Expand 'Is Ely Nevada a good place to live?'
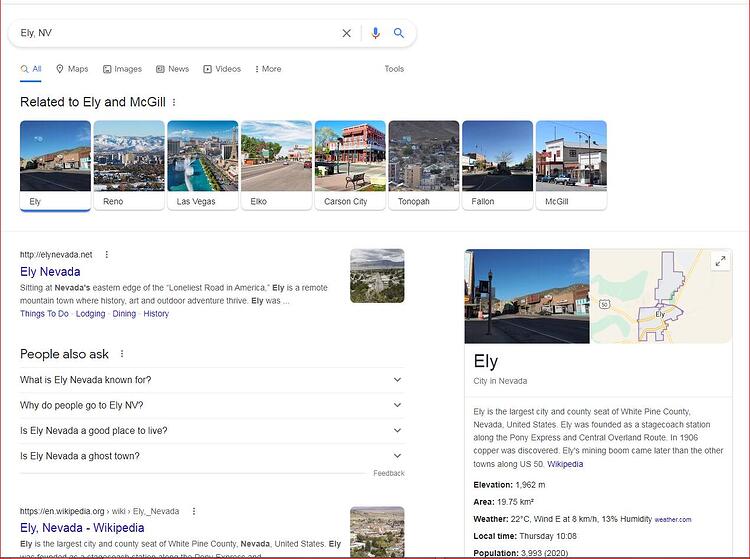The height and width of the screenshot is (559, 750). pos(212,431)
